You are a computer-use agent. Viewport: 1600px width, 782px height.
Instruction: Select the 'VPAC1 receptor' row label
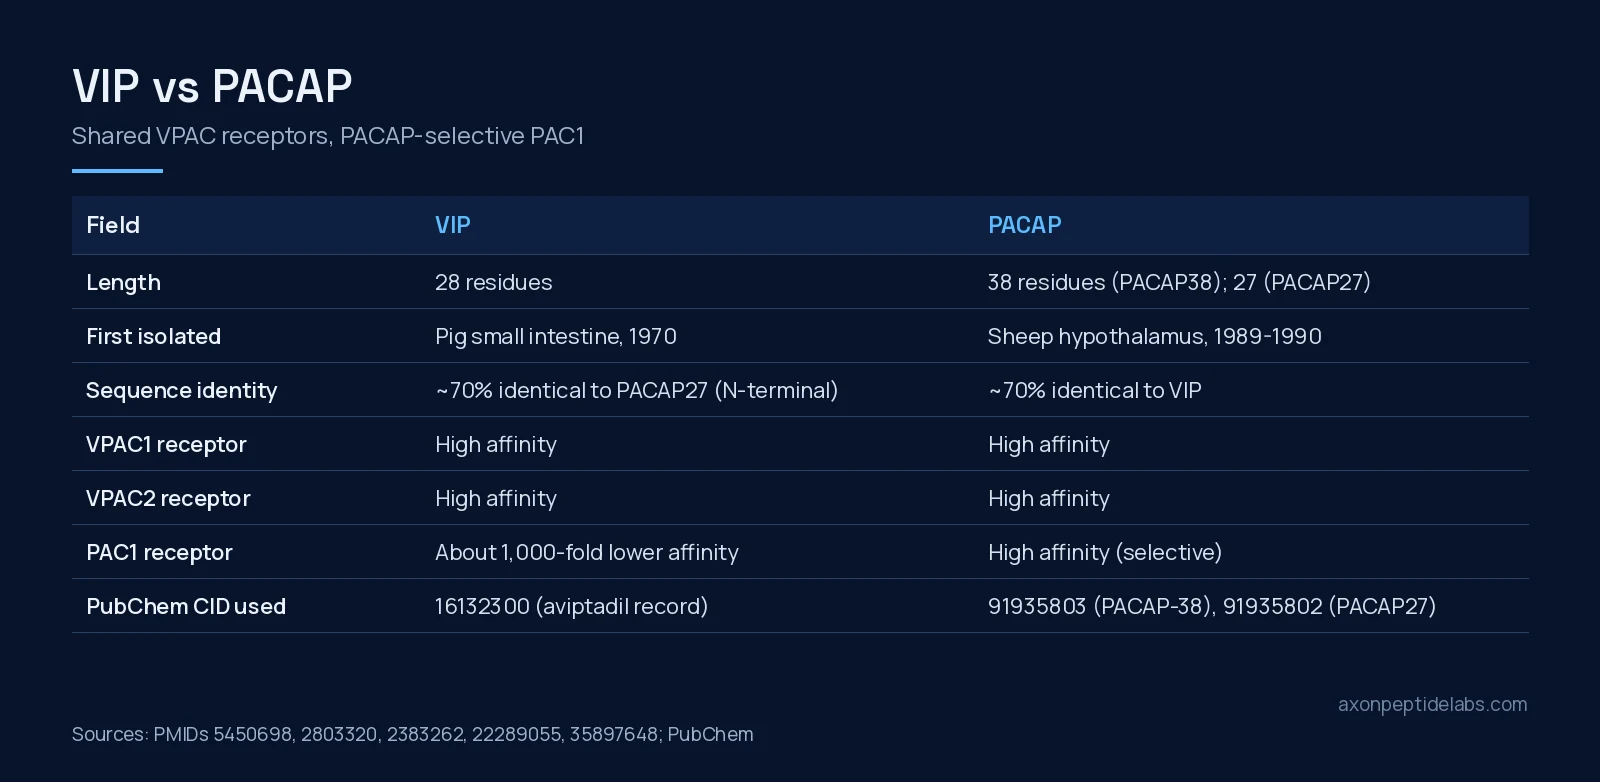166,445
